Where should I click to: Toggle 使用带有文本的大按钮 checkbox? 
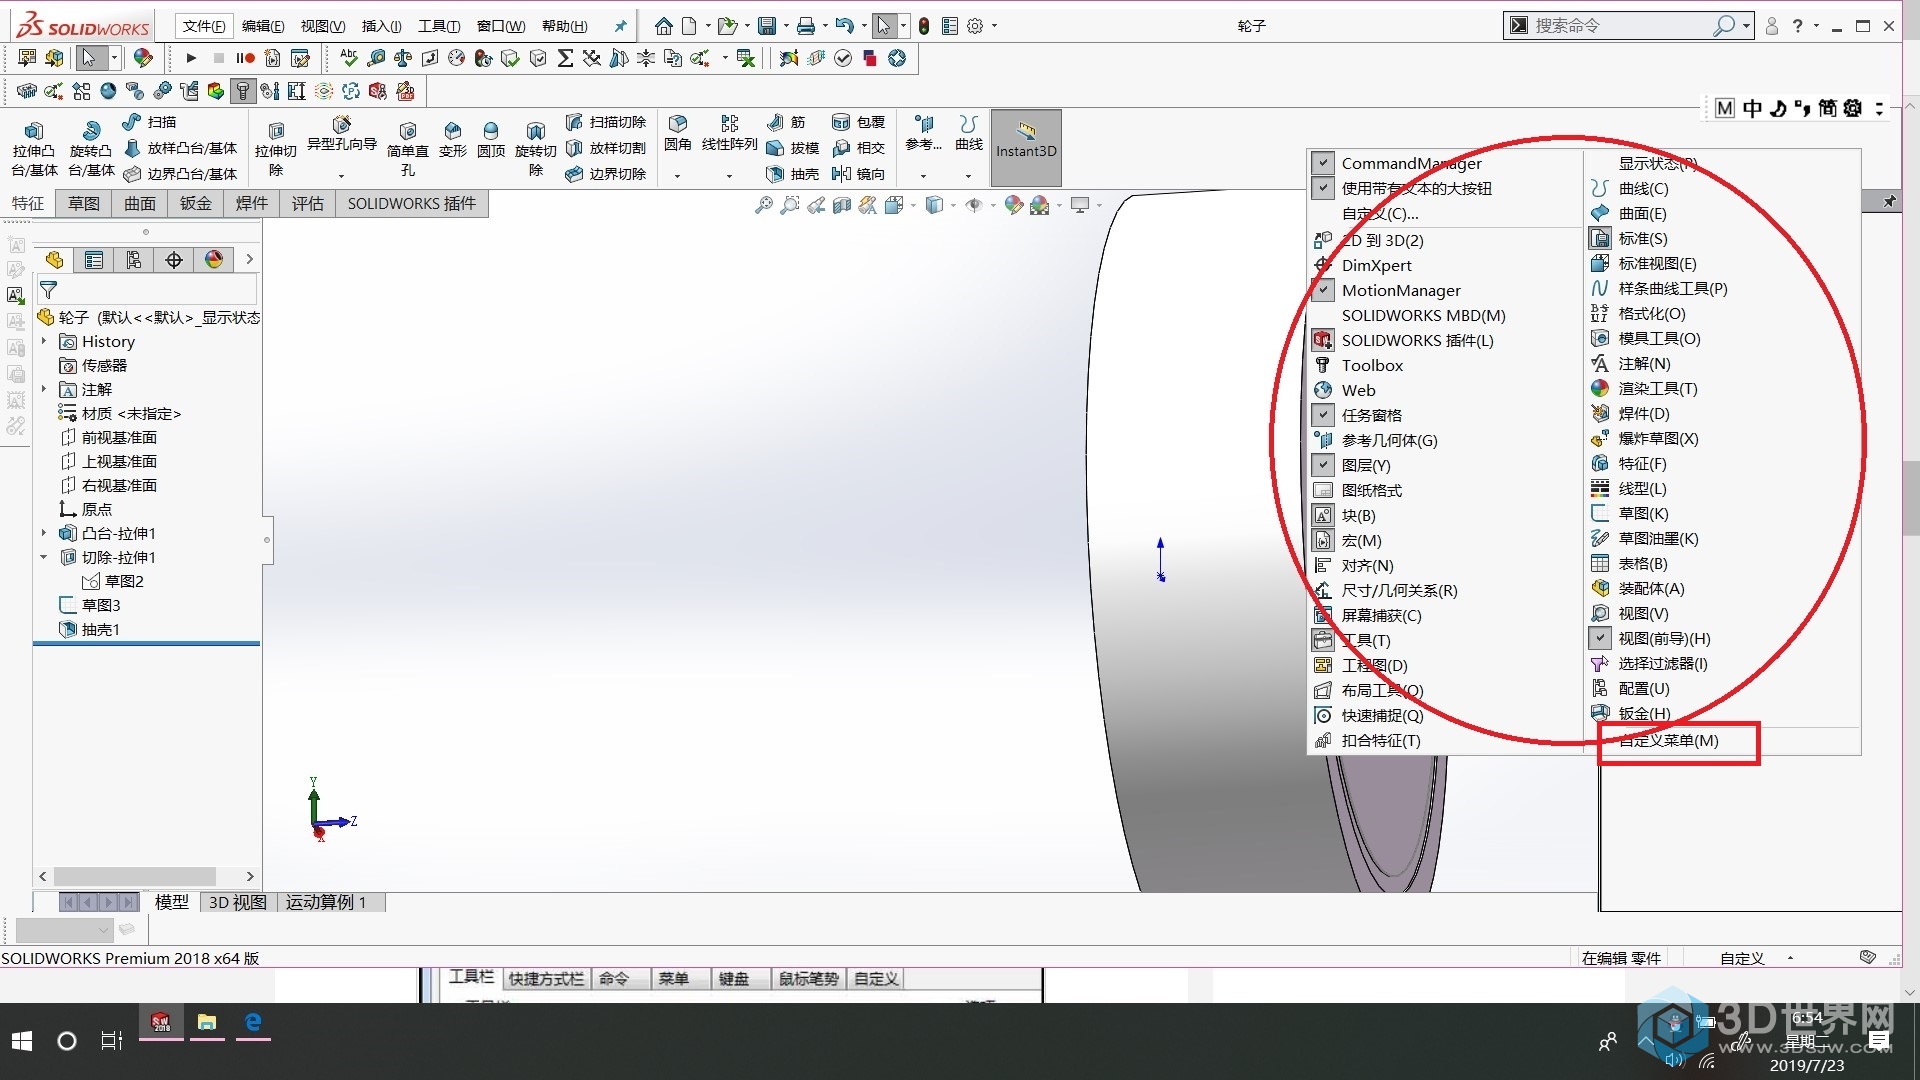pyautogui.click(x=1323, y=188)
